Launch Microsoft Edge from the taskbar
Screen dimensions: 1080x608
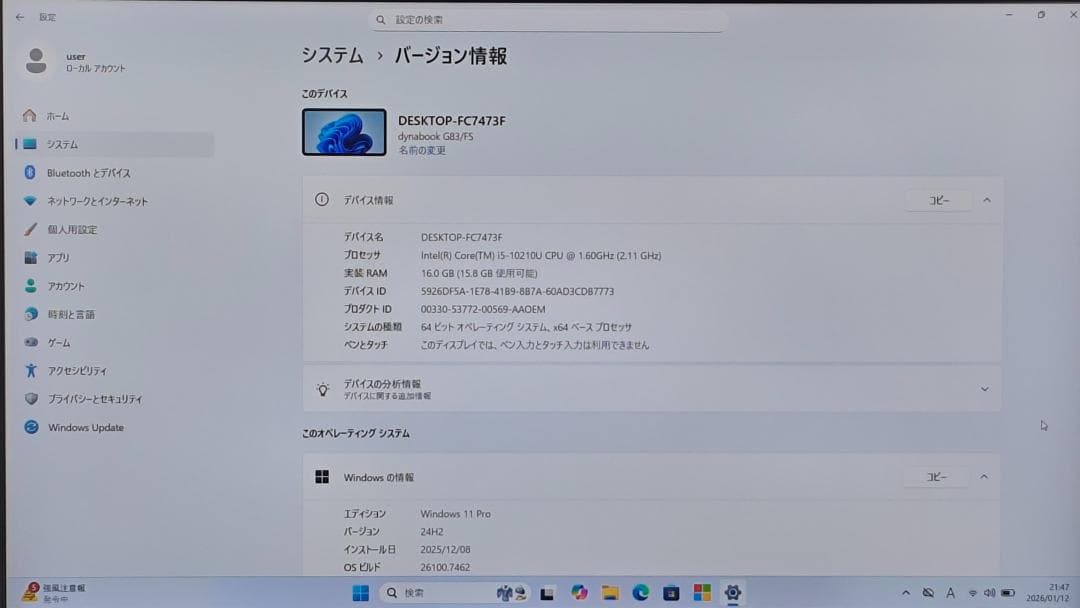(x=643, y=593)
